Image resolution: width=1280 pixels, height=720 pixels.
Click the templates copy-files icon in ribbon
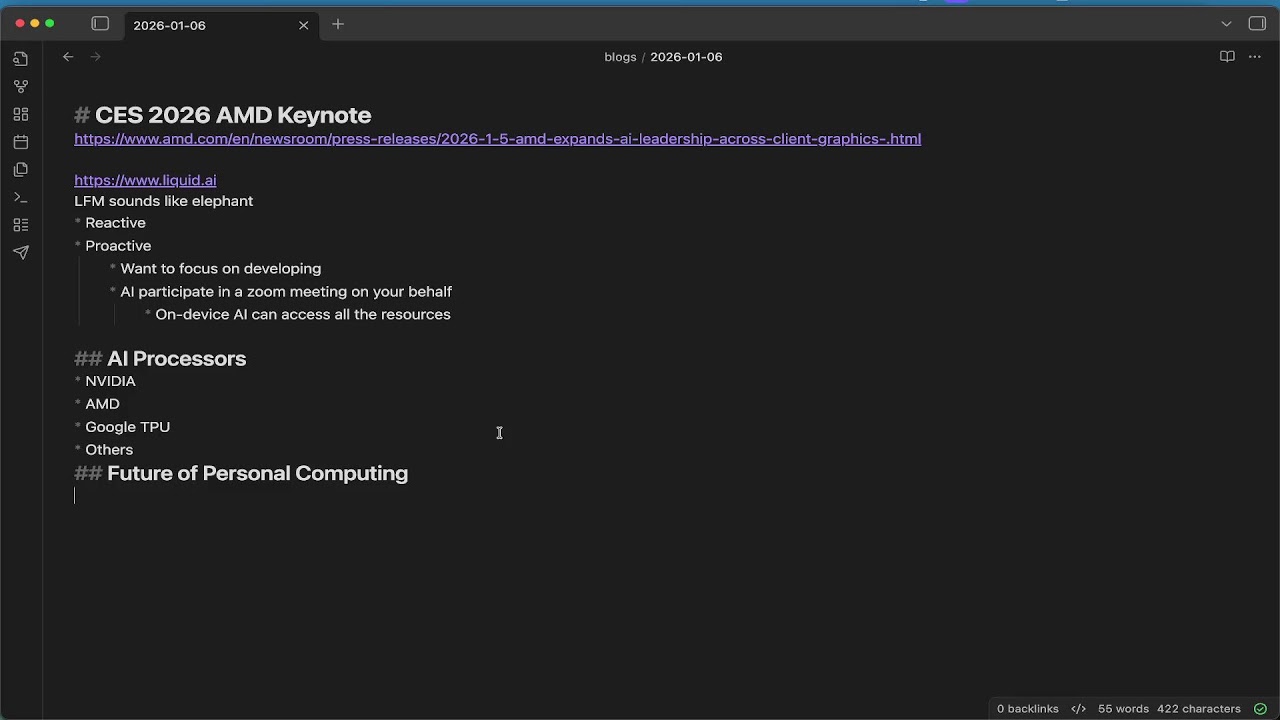(21, 170)
